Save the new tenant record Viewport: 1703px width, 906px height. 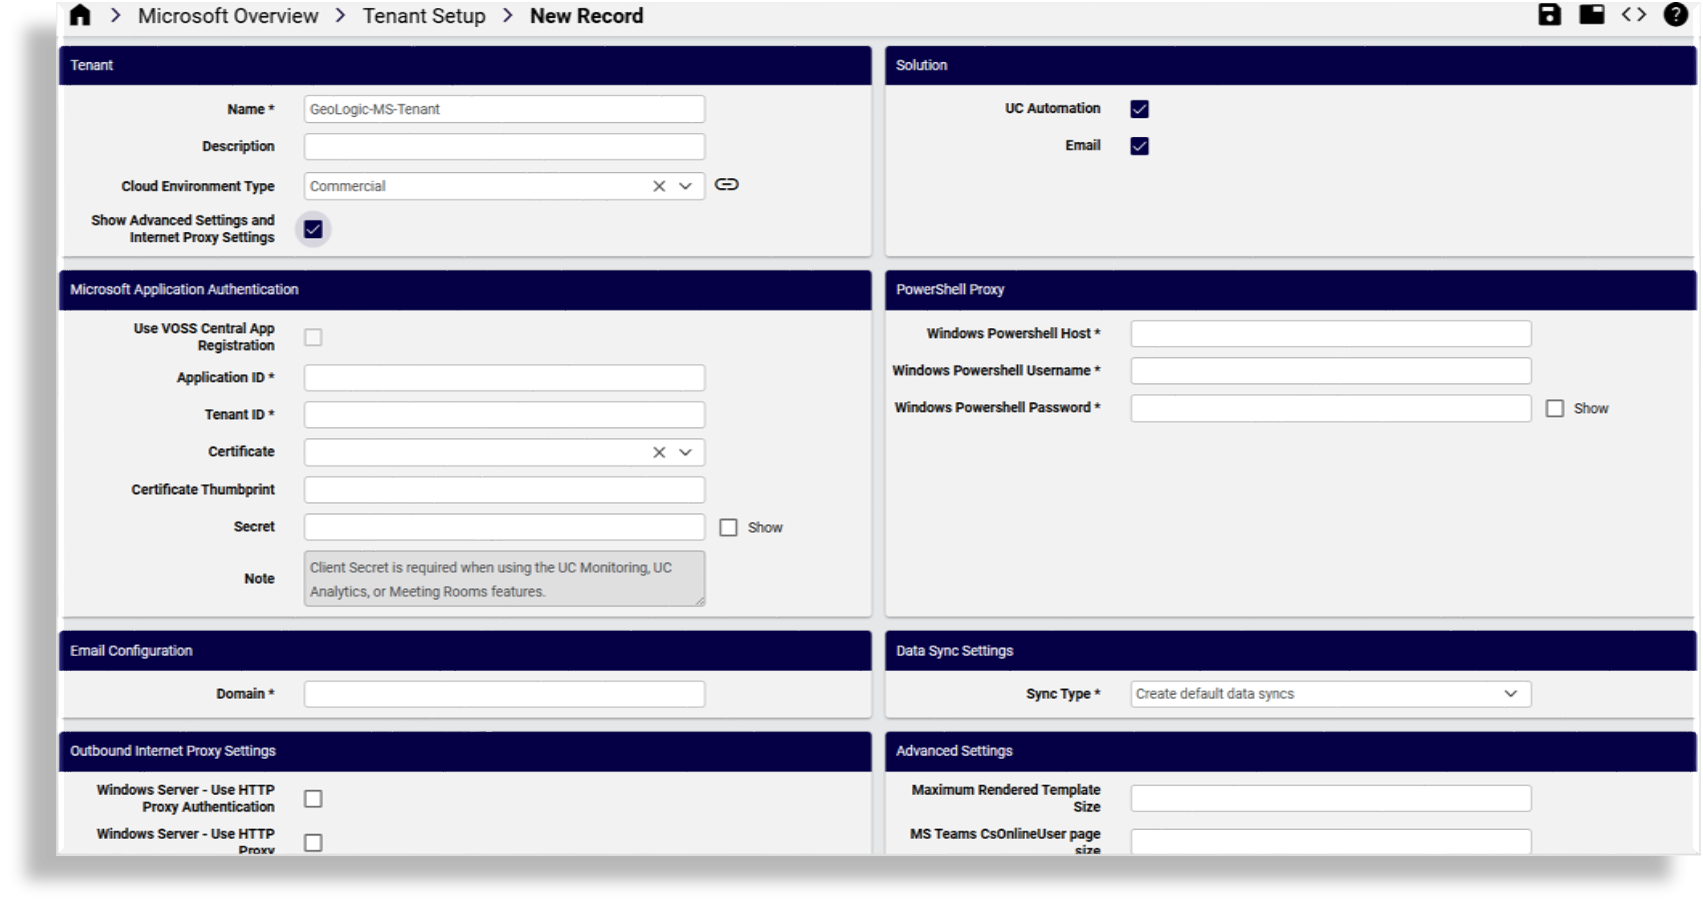click(x=1549, y=15)
